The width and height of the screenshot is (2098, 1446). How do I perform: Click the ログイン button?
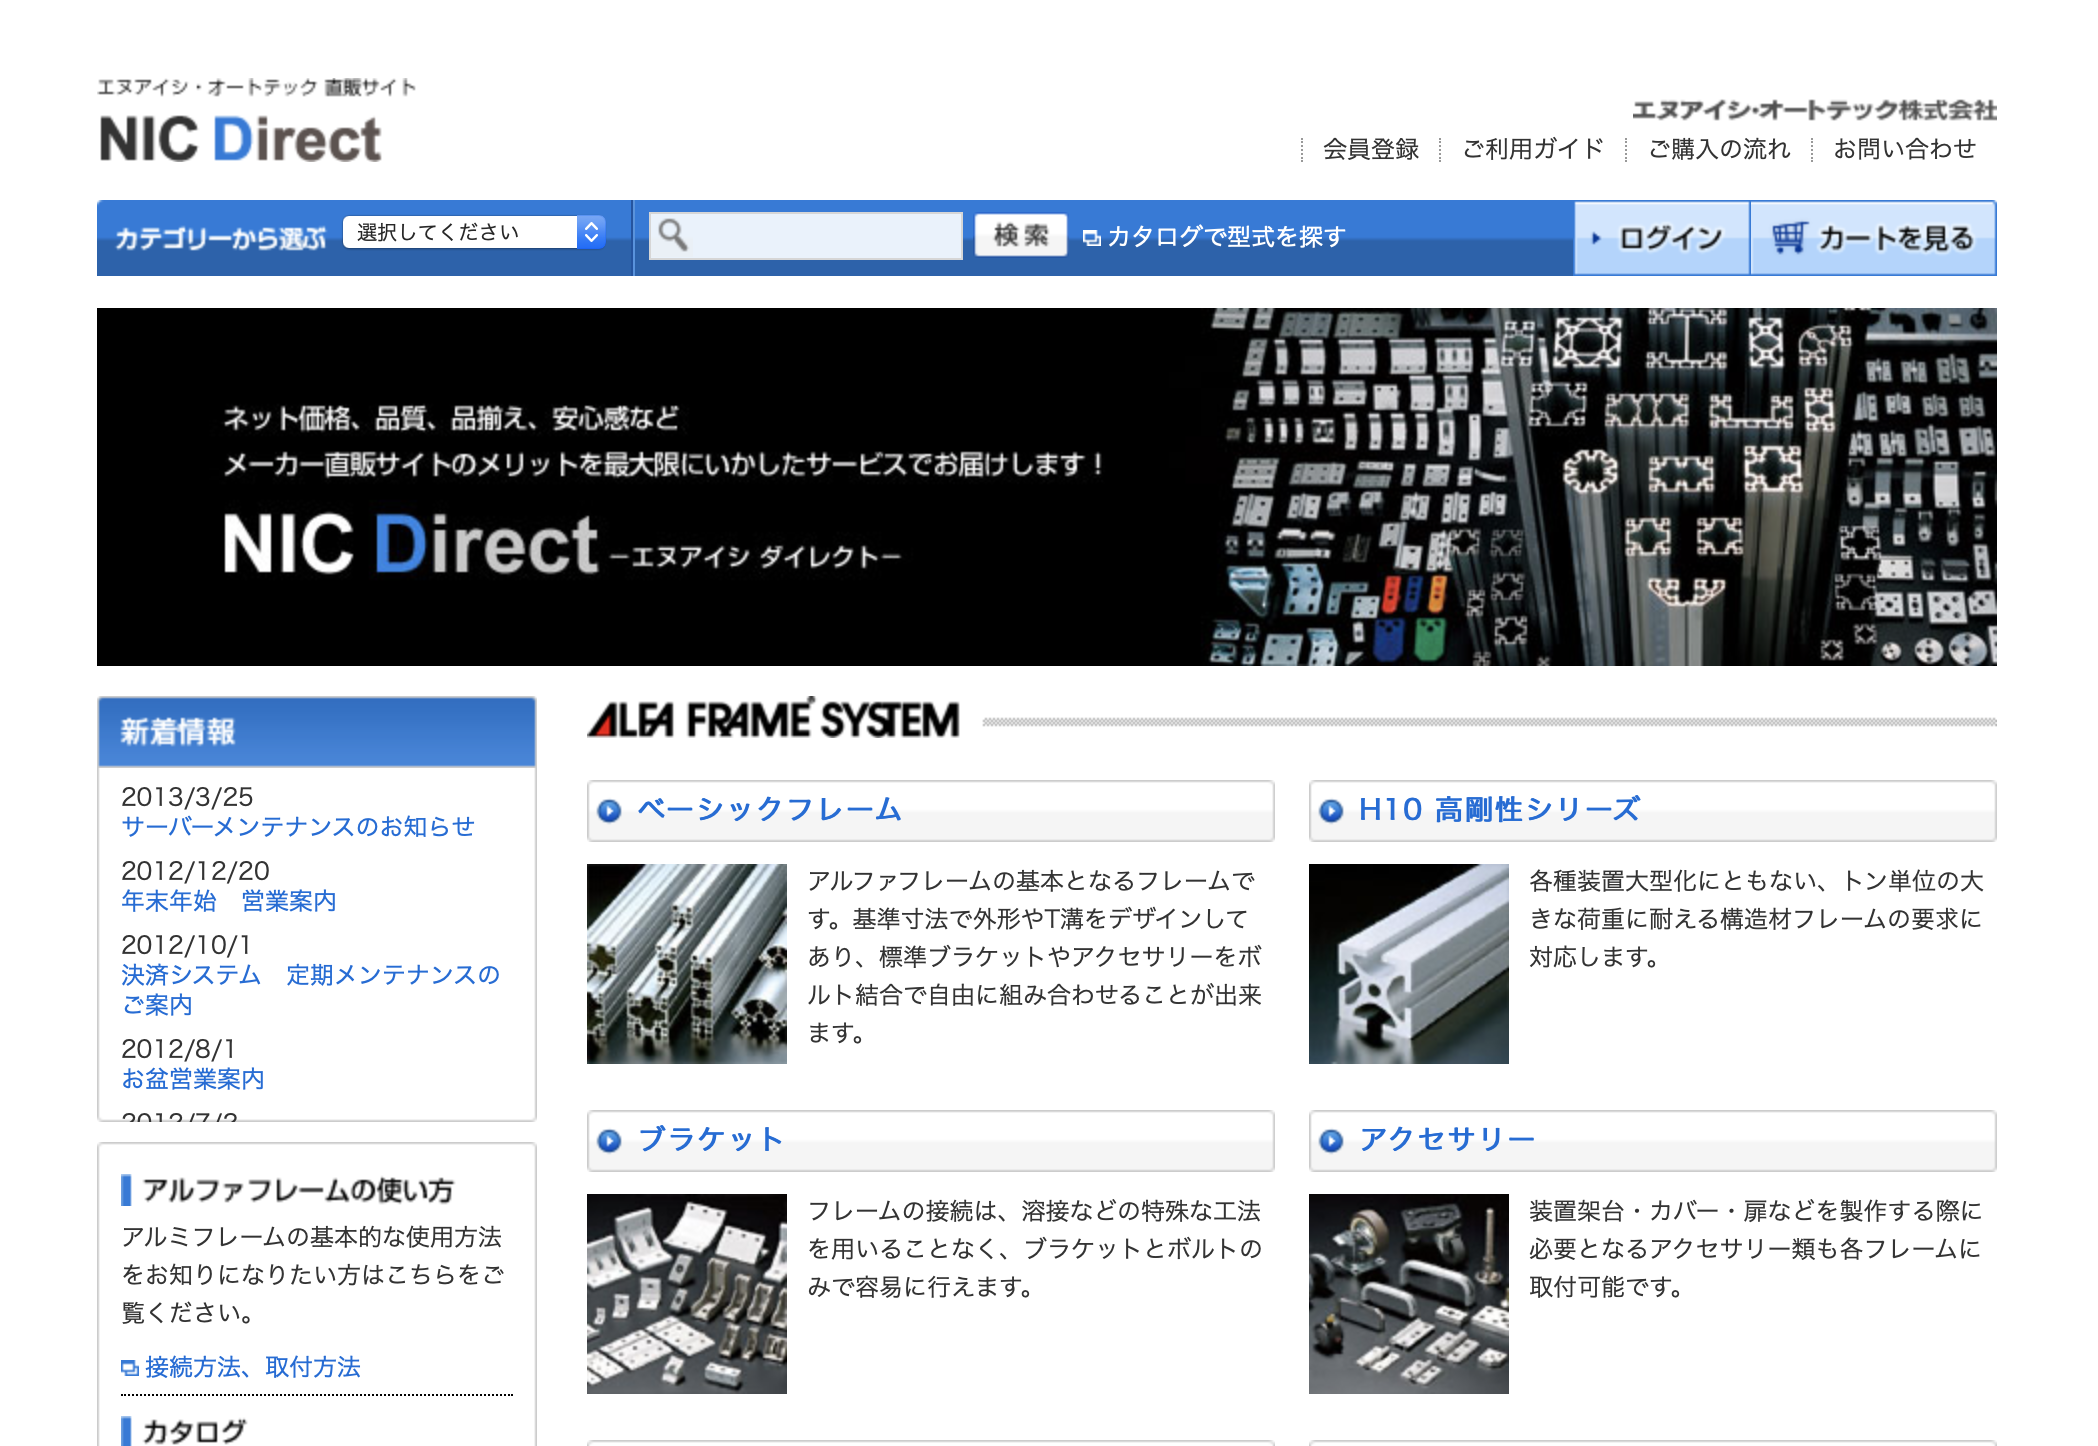[1662, 238]
